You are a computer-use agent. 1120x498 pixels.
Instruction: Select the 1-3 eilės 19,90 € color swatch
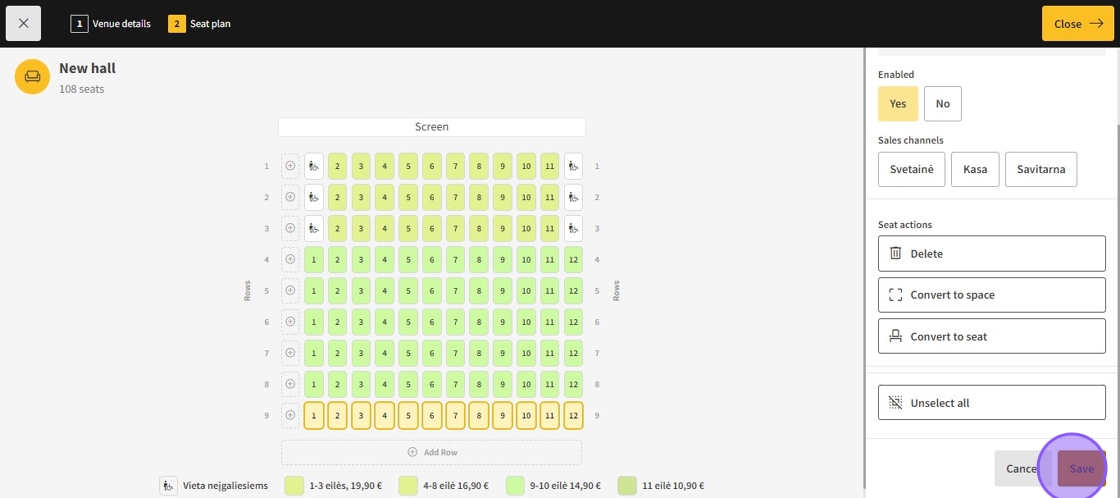(294, 486)
